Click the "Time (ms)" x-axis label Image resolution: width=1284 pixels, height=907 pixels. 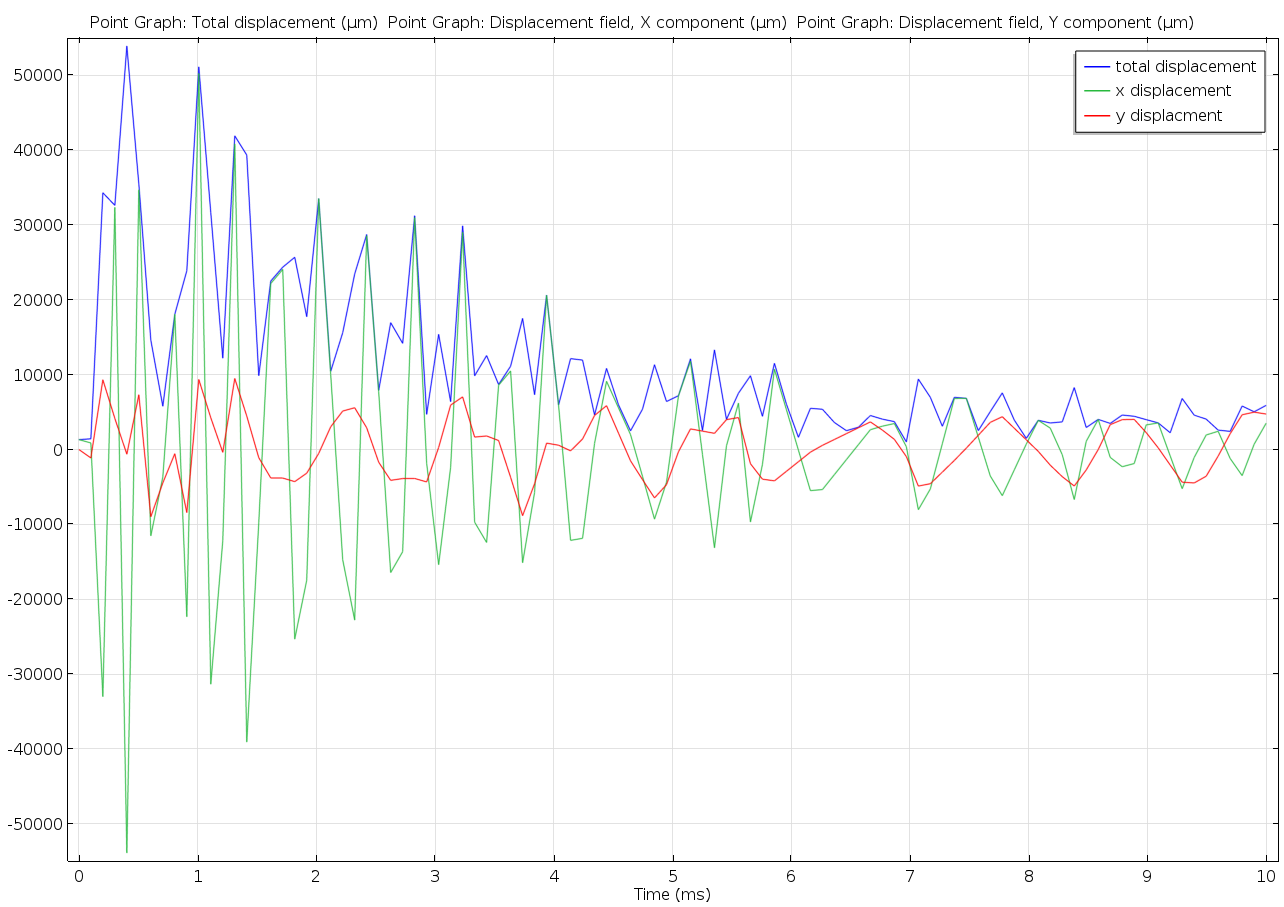[672, 894]
